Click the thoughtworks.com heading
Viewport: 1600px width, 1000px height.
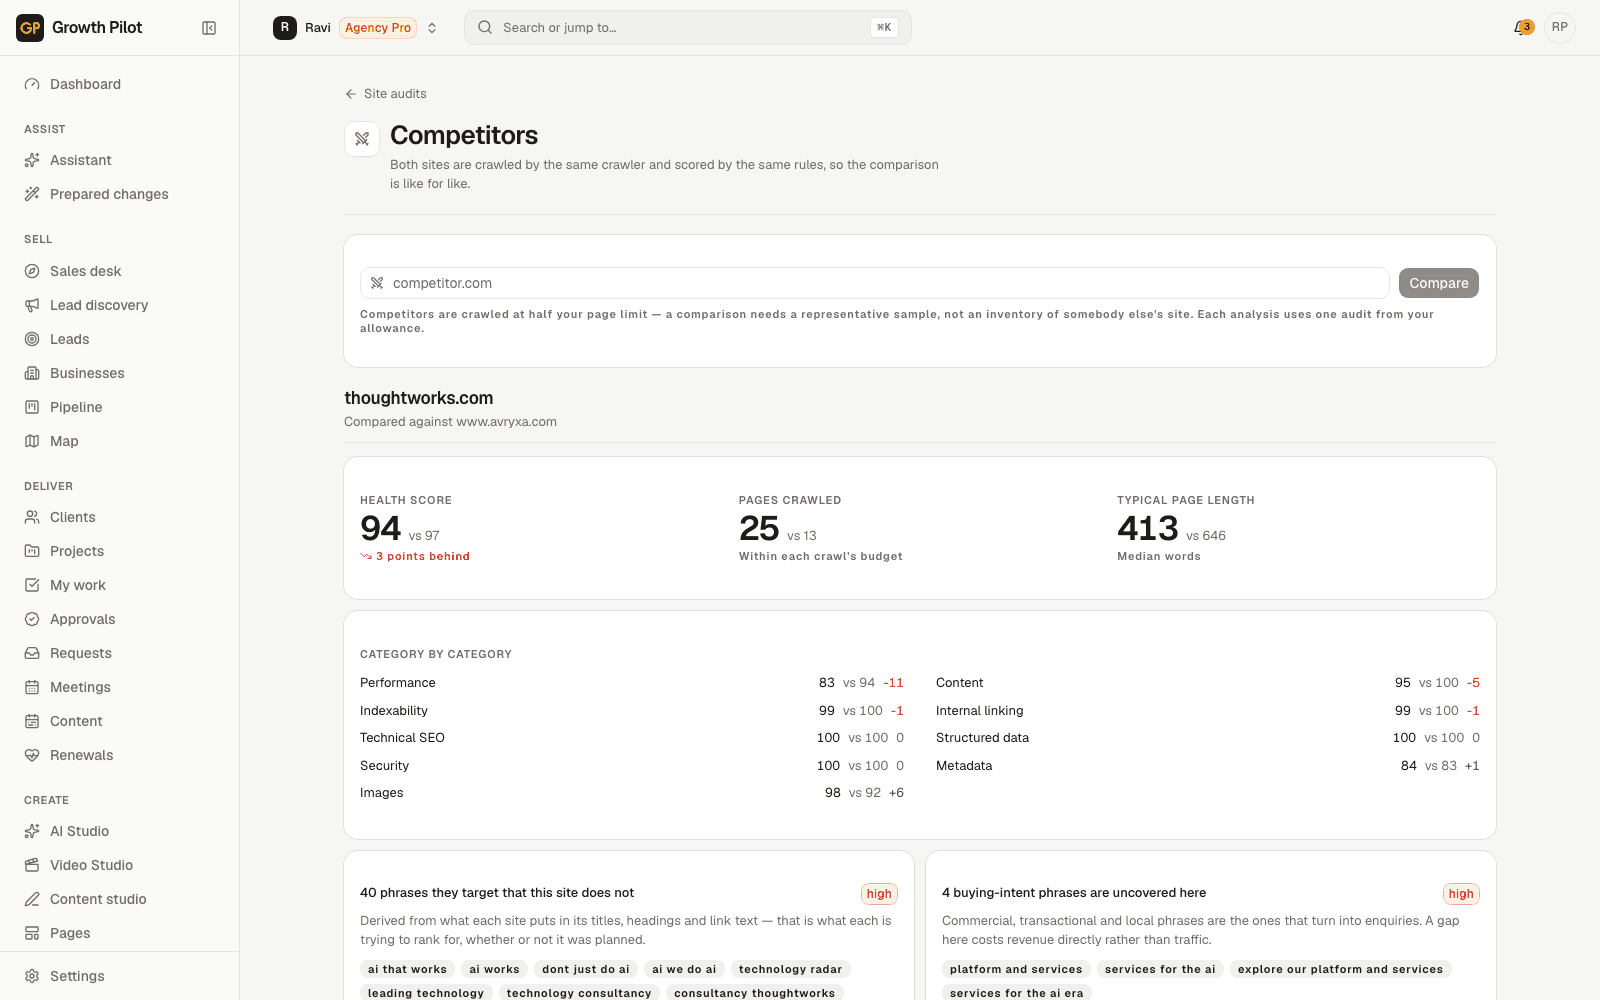point(419,398)
